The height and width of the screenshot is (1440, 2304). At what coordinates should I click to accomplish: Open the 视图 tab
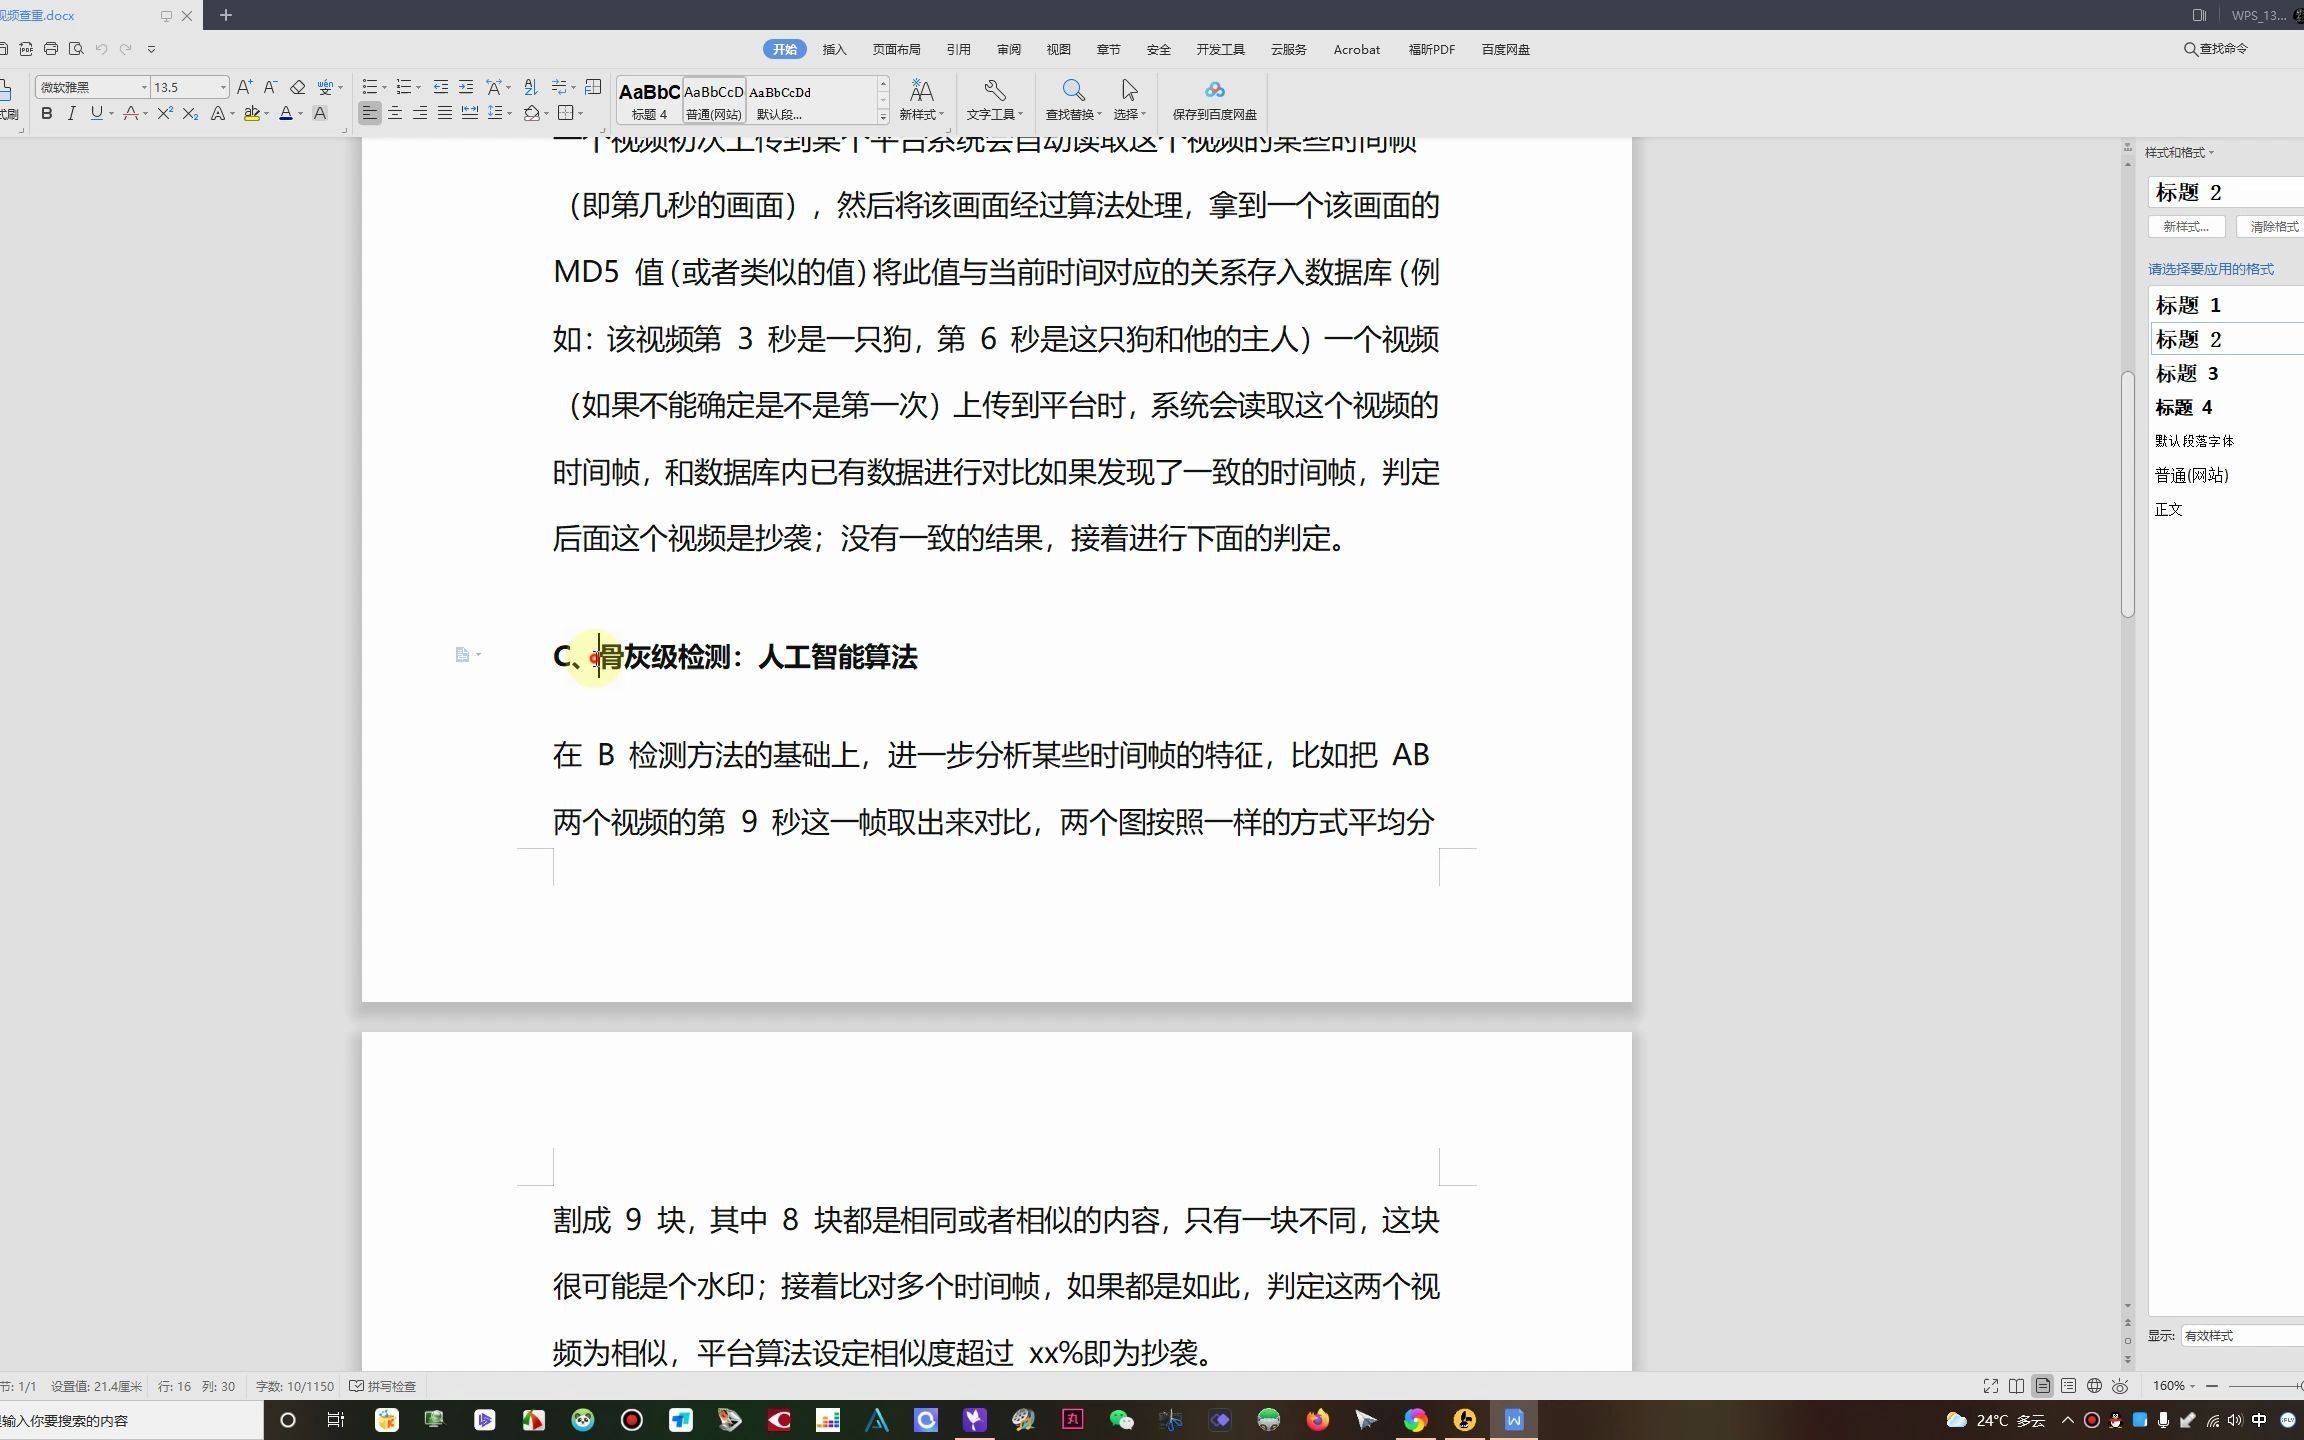click(1059, 49)
